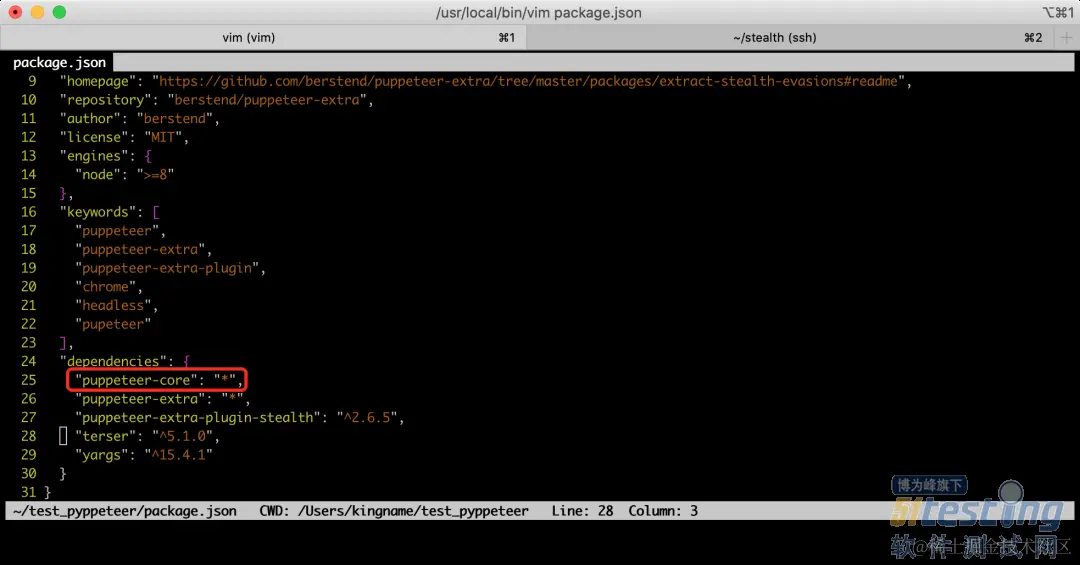Click the "^2.6.5" version value
The height and width of the screenshot is (565, 1080).
pos(366,417)
